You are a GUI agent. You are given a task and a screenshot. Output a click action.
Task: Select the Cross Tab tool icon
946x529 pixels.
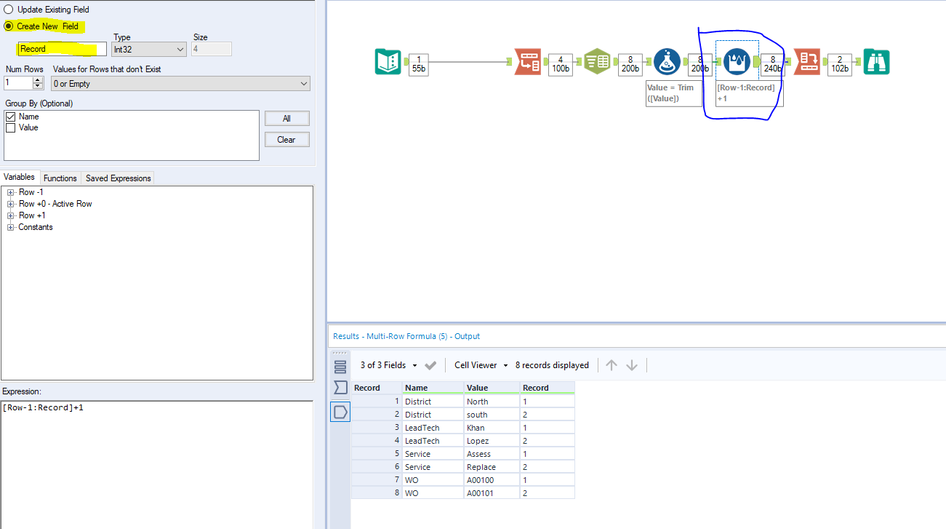point(807,62)
